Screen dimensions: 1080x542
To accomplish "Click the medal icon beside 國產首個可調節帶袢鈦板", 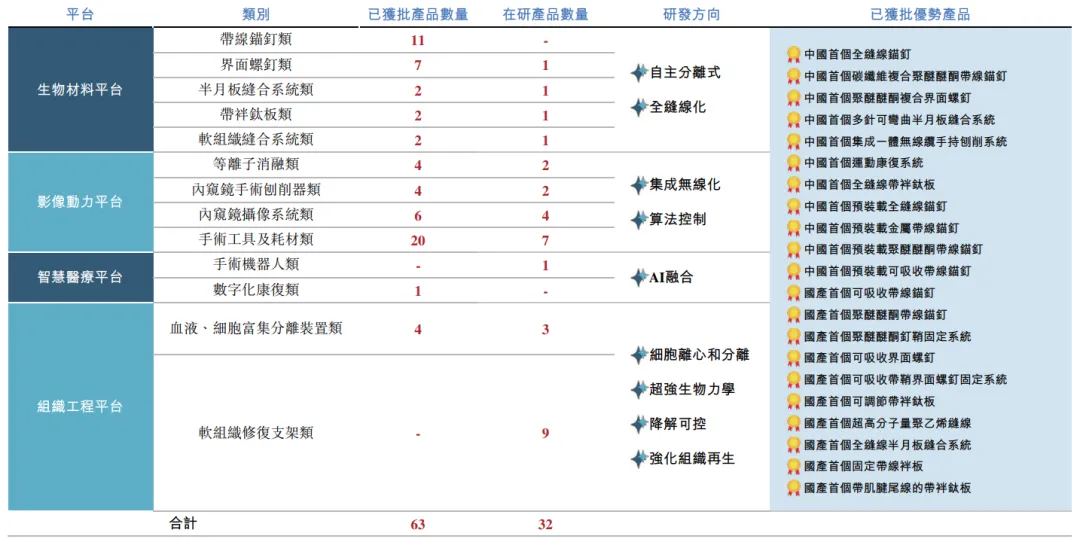I will pyautogui.click(x=793, y=401).
